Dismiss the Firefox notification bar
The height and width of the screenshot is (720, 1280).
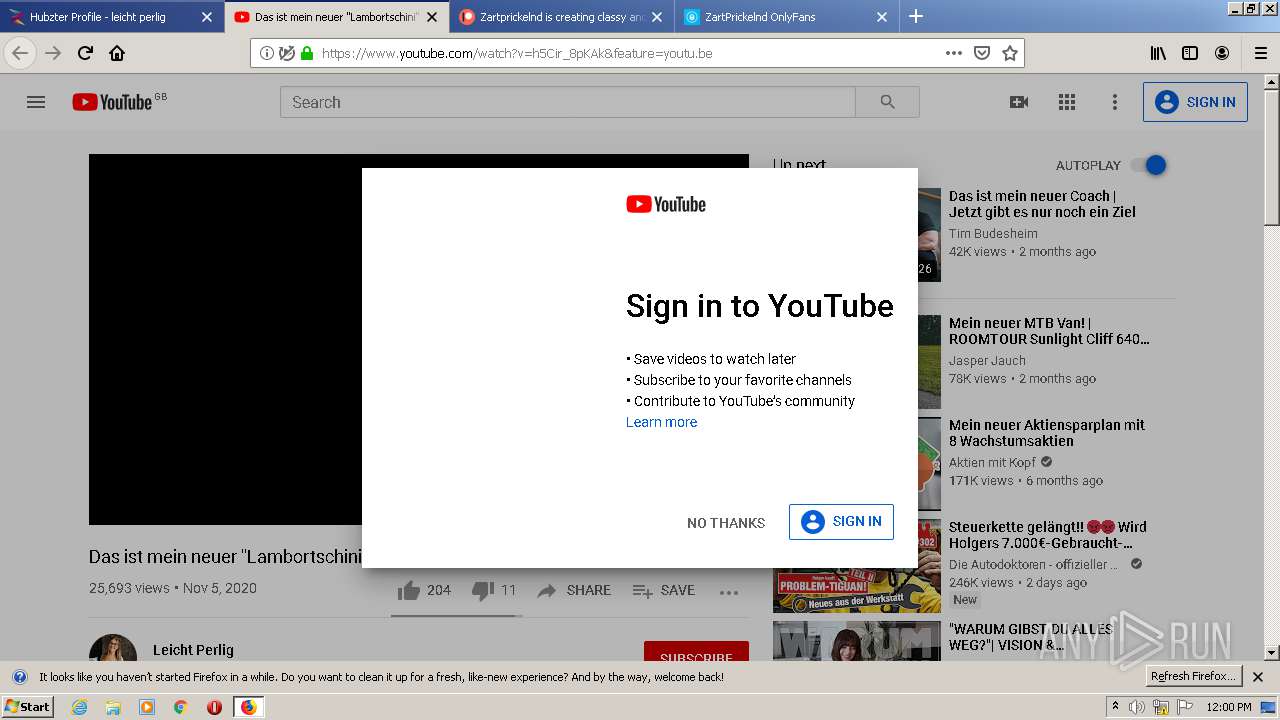tap(1258, 677)
